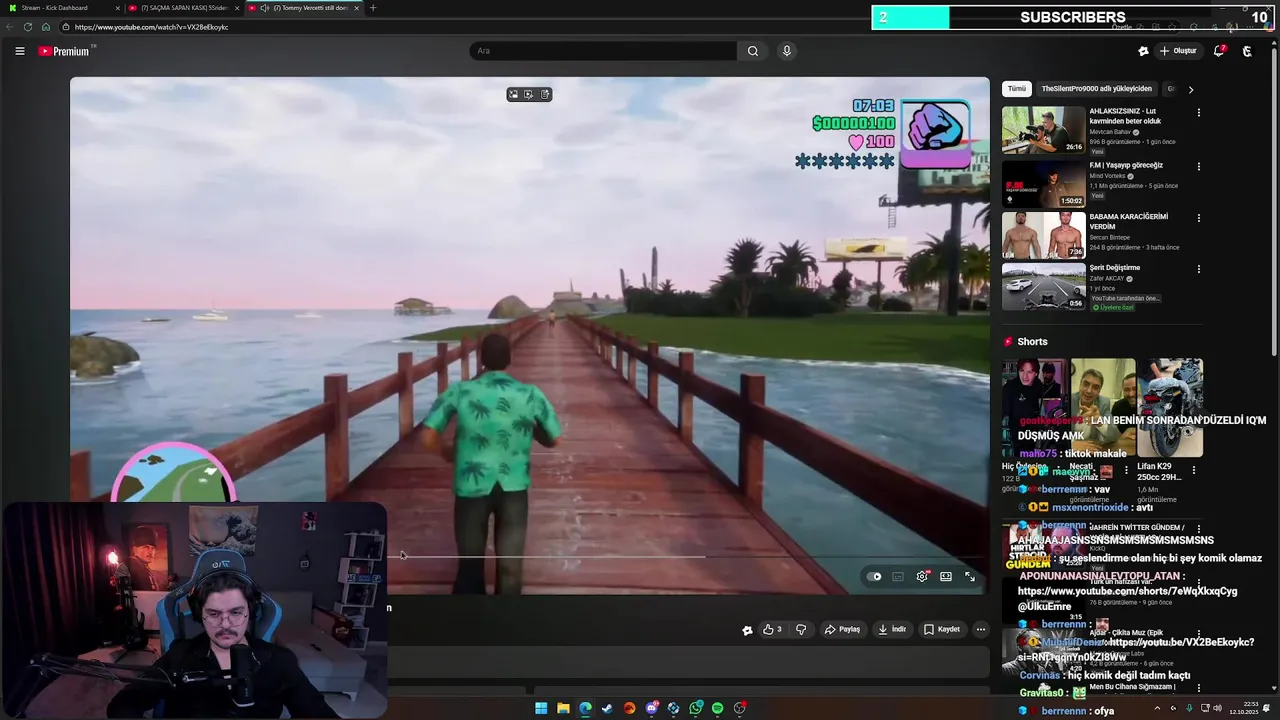Open Windows Start menu
This screenshot has width=1280, height=720.
pos(541,708)
